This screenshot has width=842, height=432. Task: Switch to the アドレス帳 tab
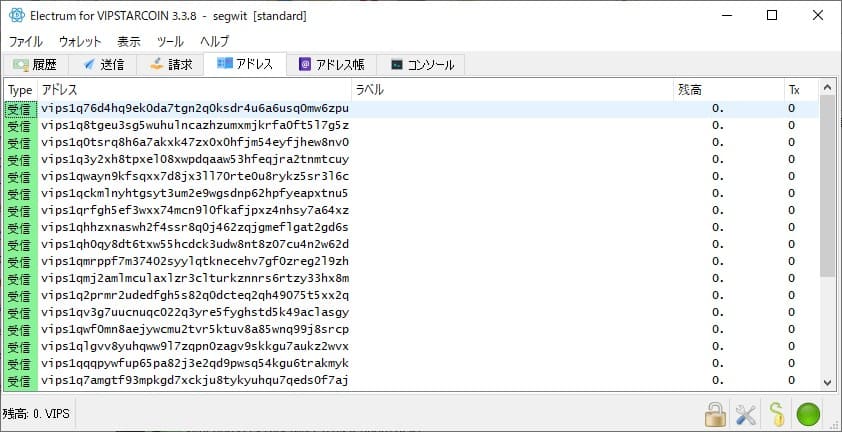(x=331, y=65)
